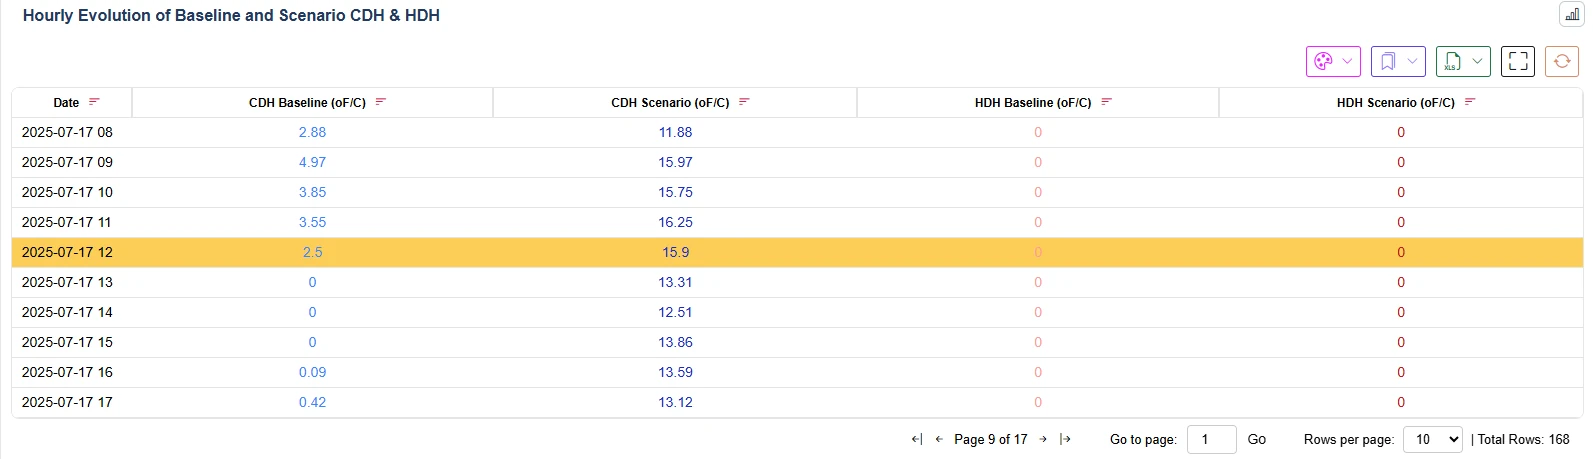This screenshot has height=459, width=1593.
Task: Open the color palette theme options
Action: [1323, 61]
